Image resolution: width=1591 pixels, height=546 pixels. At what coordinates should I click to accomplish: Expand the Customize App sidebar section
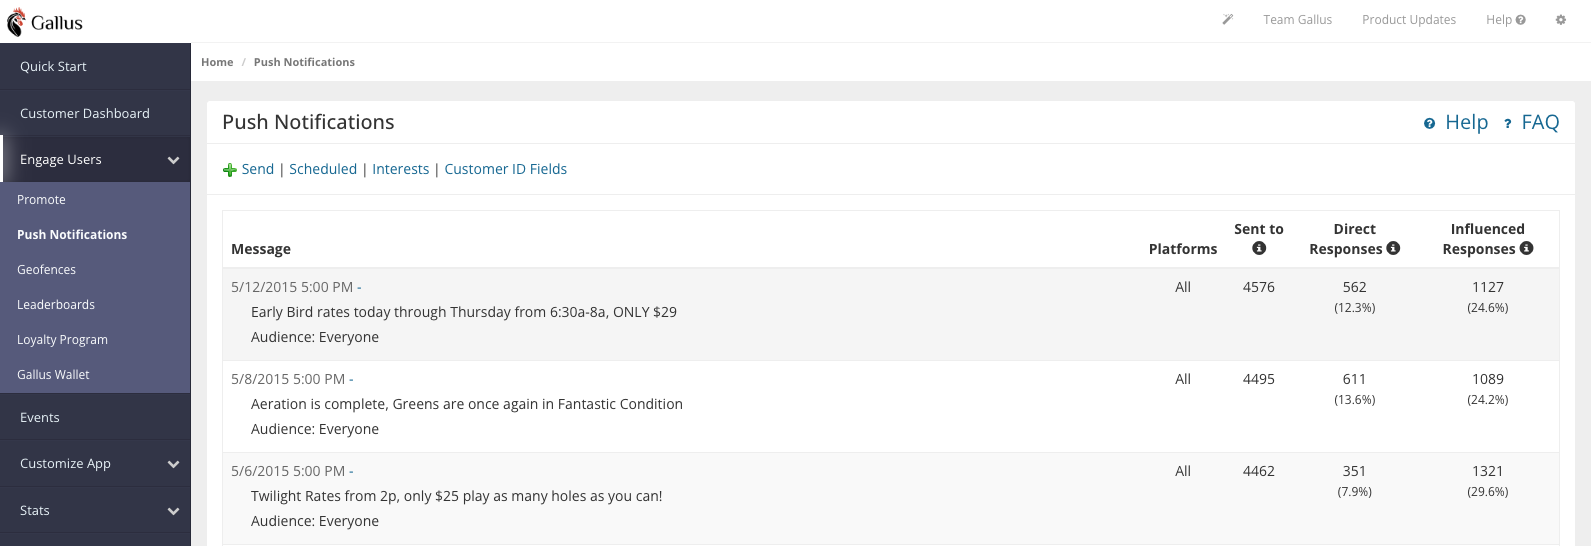[173, 464]
